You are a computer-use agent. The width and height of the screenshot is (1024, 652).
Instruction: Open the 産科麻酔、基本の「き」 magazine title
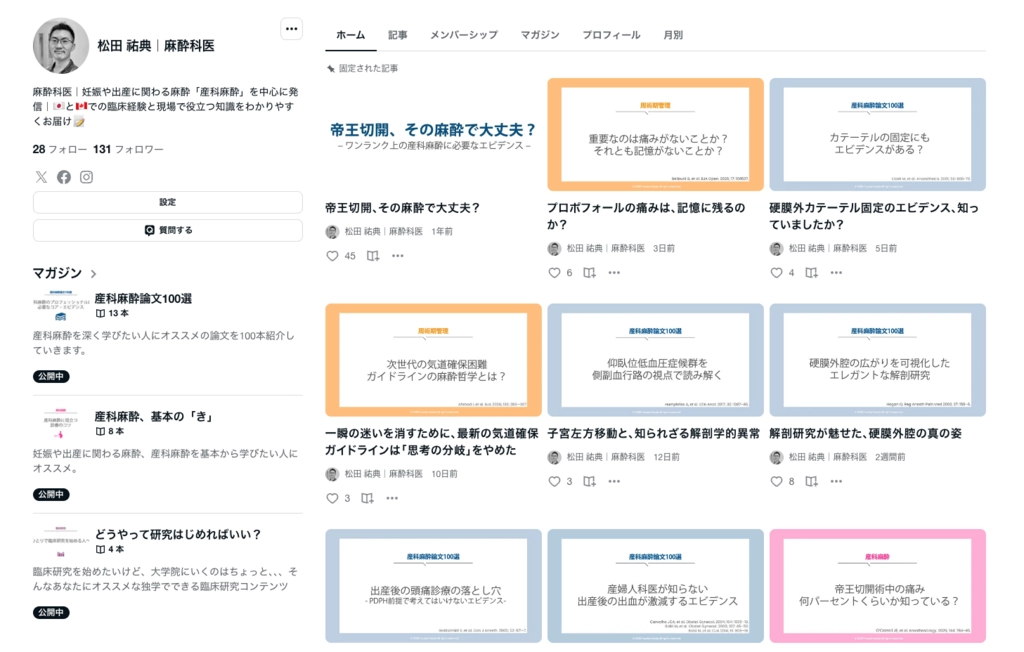pyautogui.click(x=153, y=416)
